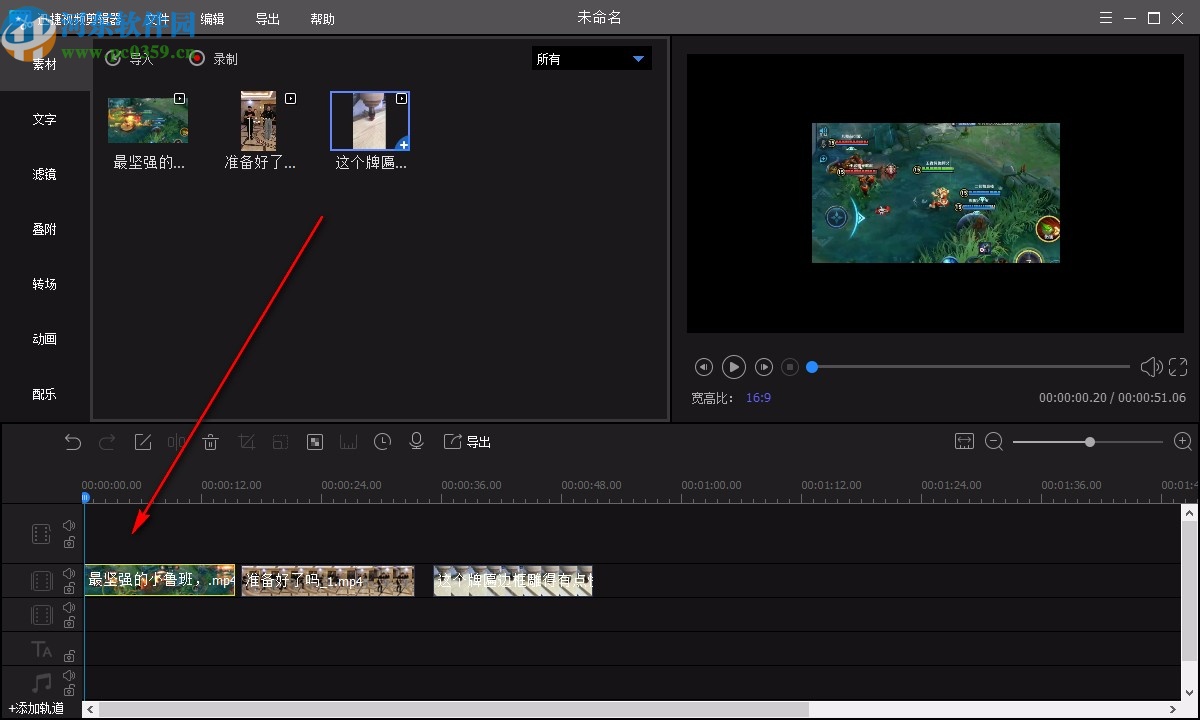Image resolution: width=1200 pixels, height=720 pixels.
Task: Open the 帮助 menu
Action: (x=322, y=18)
